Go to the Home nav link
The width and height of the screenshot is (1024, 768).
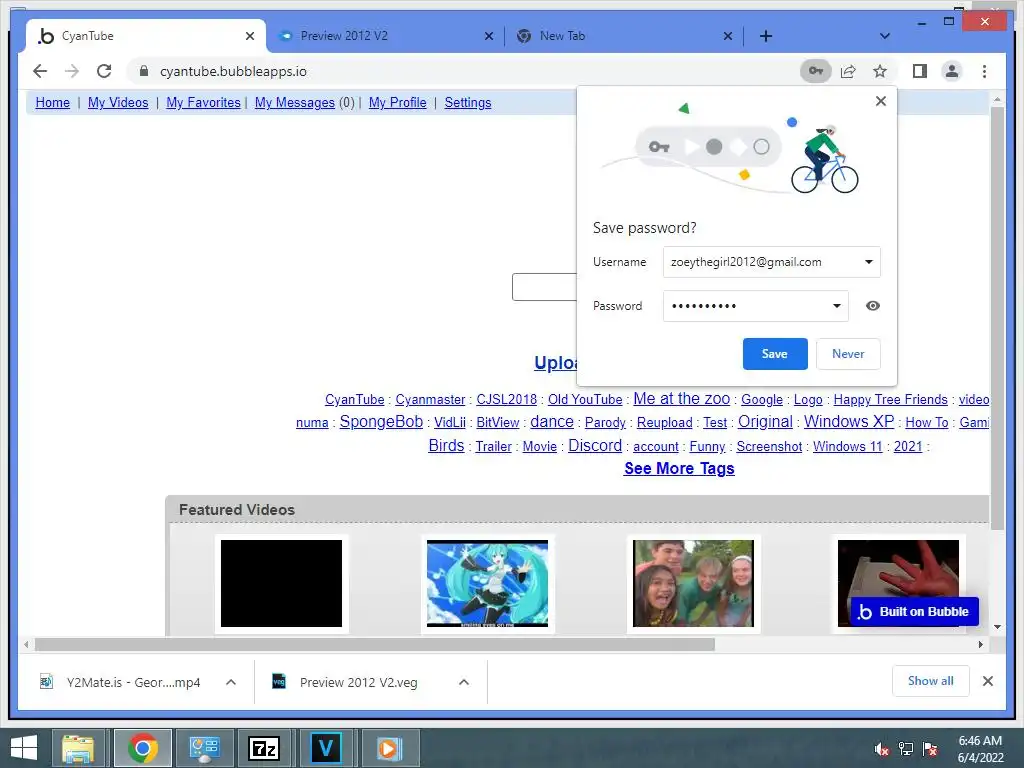click(x=52, y=103)
